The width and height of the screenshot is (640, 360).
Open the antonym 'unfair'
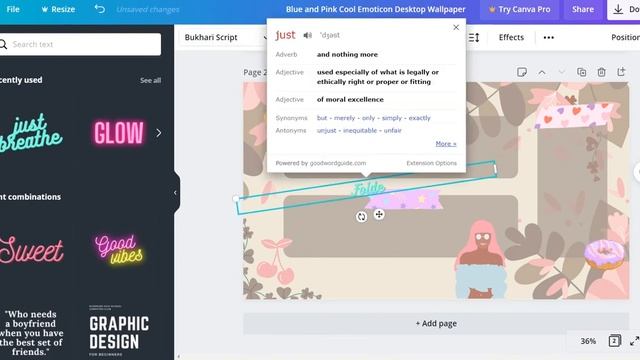pos(393,131)
